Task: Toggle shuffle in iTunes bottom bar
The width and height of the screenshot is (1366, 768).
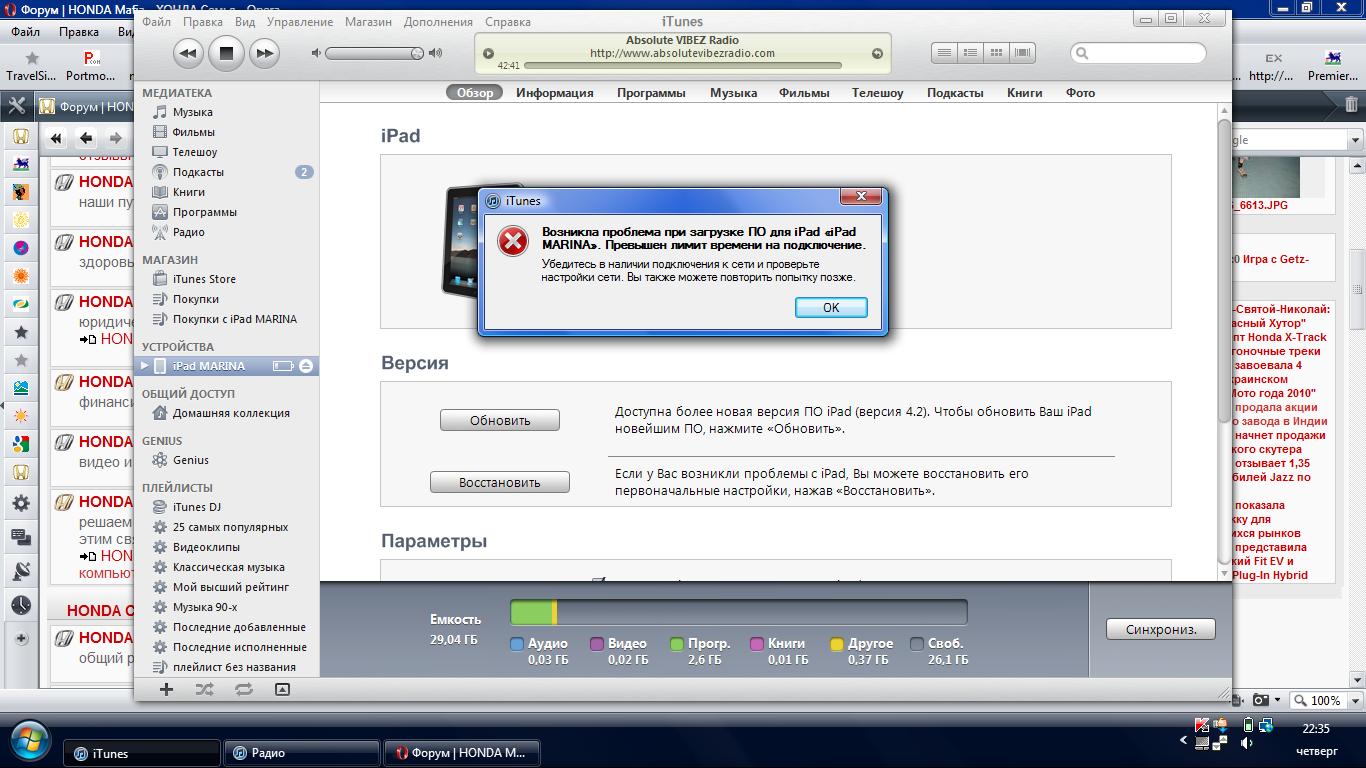Action: click(x=205, y=689)
